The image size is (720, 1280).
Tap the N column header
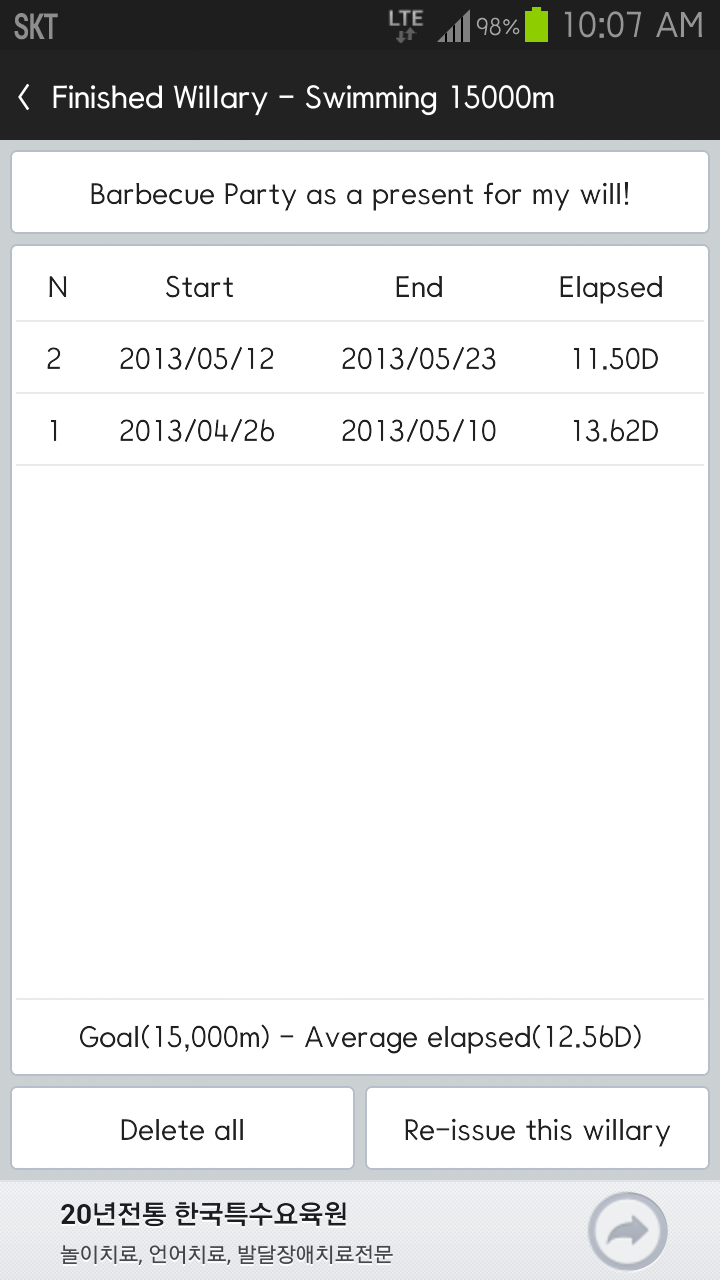[57, 287]
